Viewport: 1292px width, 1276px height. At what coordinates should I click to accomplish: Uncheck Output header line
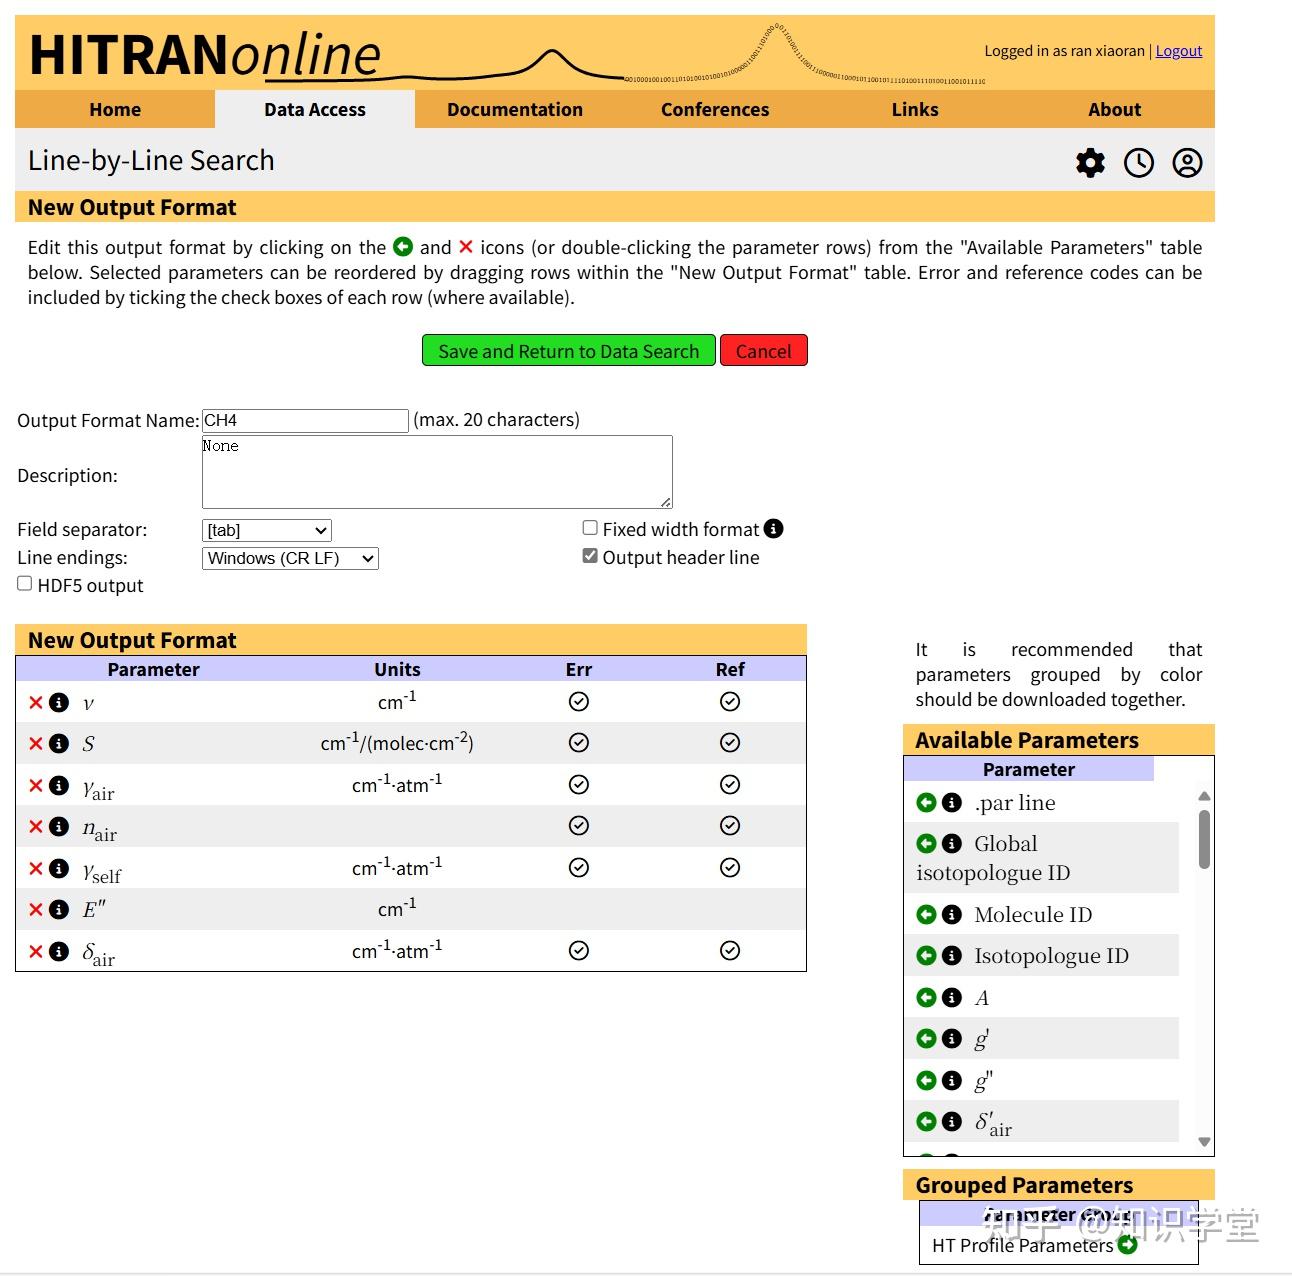(x=589, y=555)
